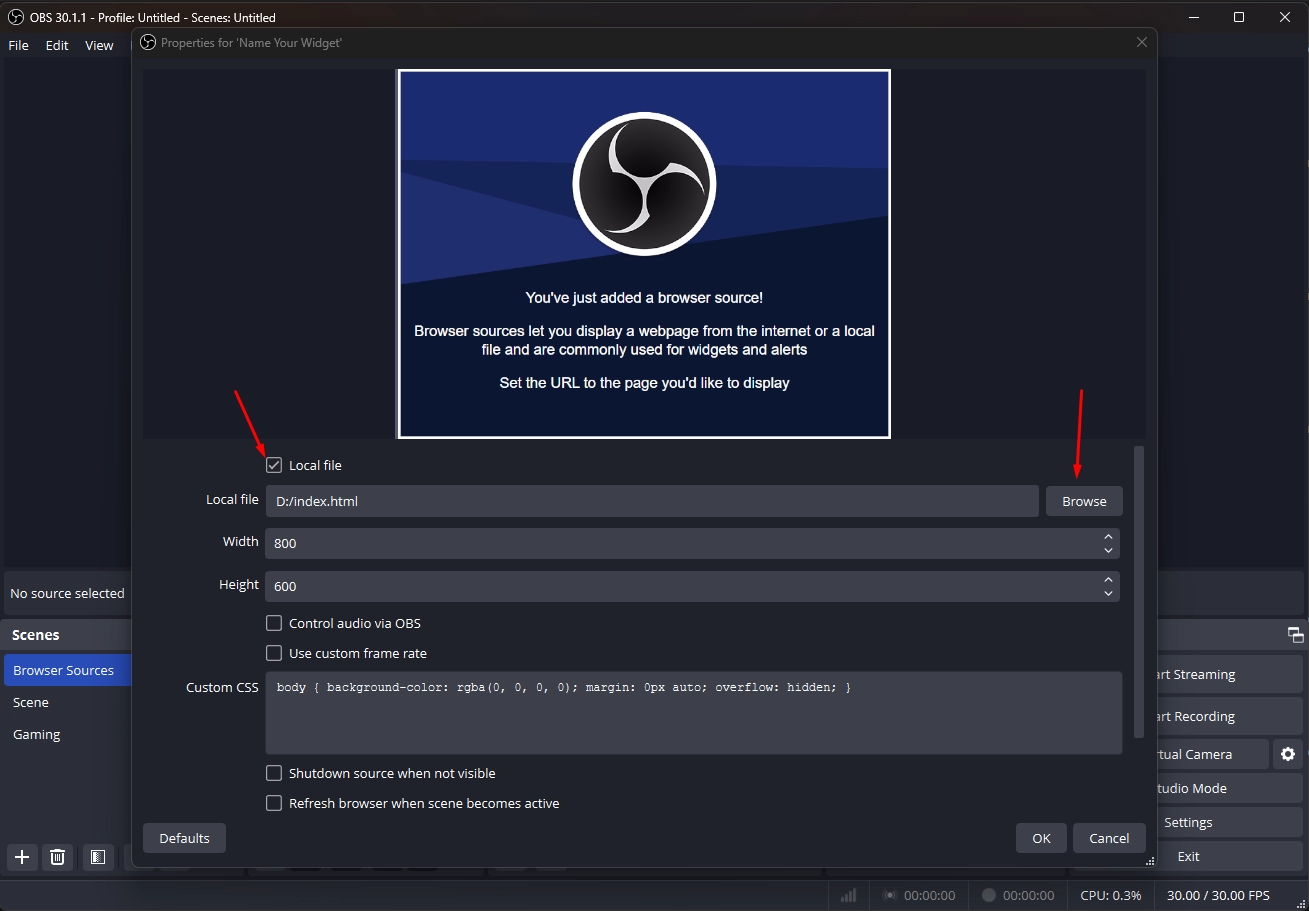Screen dimensions: 1309x911
Task: Open scene filters icon in Scenes toolbar
Action: pos(98,857)
